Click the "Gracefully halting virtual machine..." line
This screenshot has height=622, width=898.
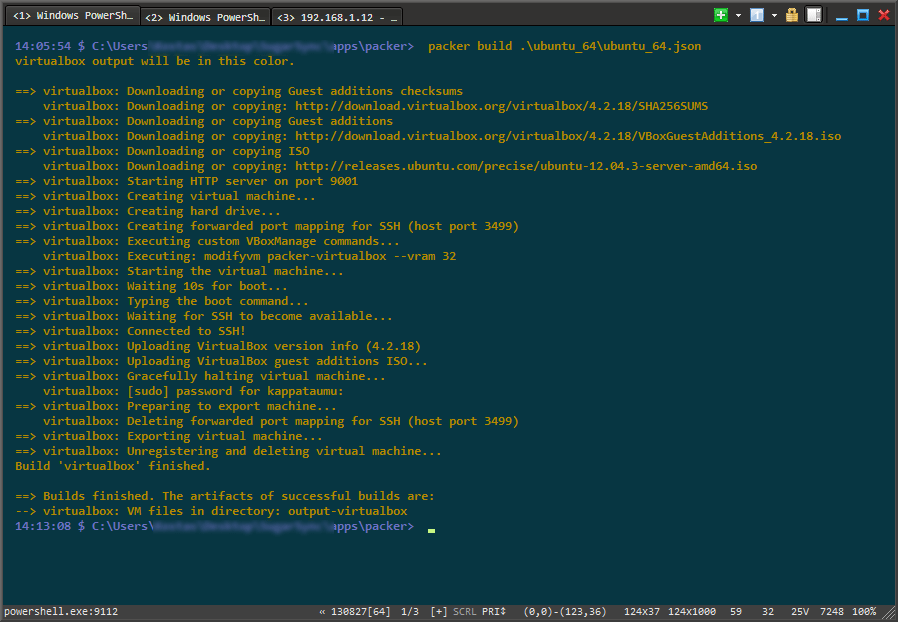200,376
